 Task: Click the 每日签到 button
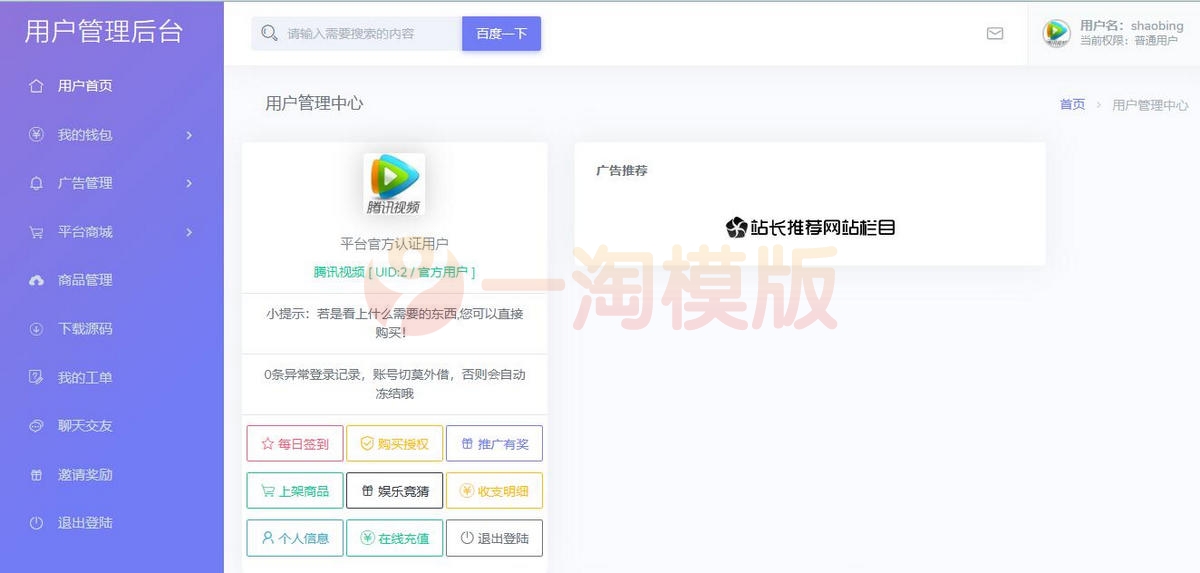pos(295,443)
